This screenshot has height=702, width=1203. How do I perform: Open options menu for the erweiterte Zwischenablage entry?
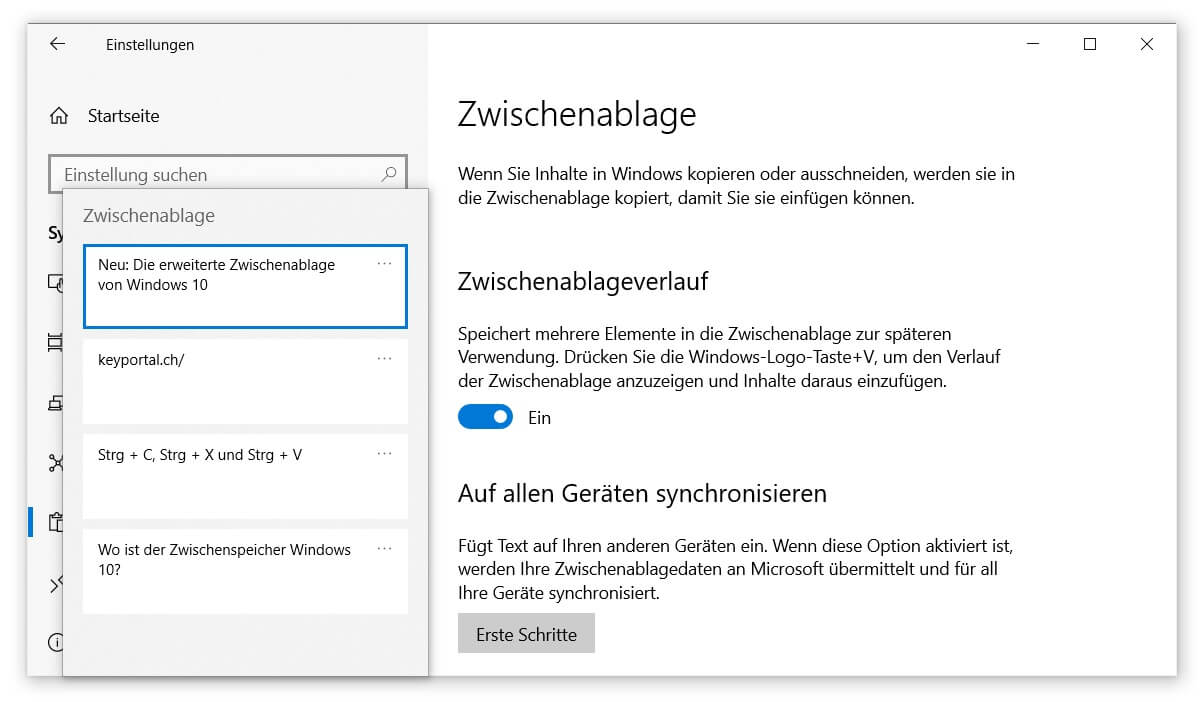pyautogui.click(x=384, y=261)
